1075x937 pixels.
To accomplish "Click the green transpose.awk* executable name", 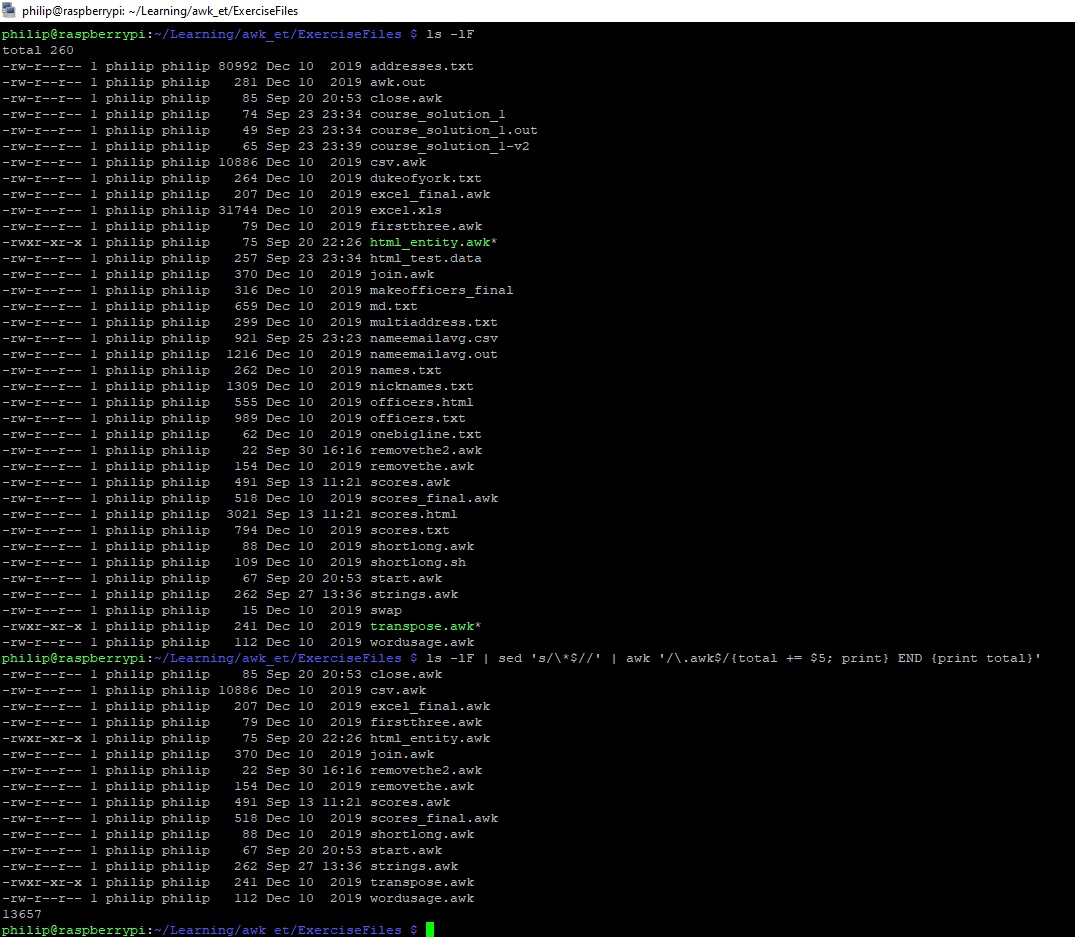I will [426, 626].
